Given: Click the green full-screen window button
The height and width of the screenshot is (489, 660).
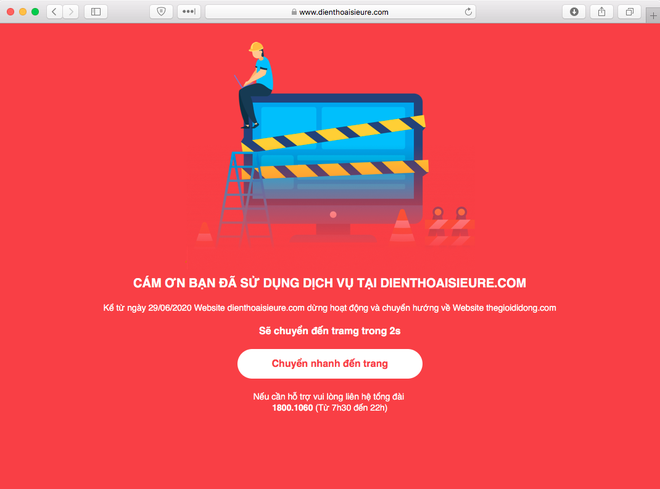Looking at the screenshot, I should pyautogui.click(x=35, y=12).
